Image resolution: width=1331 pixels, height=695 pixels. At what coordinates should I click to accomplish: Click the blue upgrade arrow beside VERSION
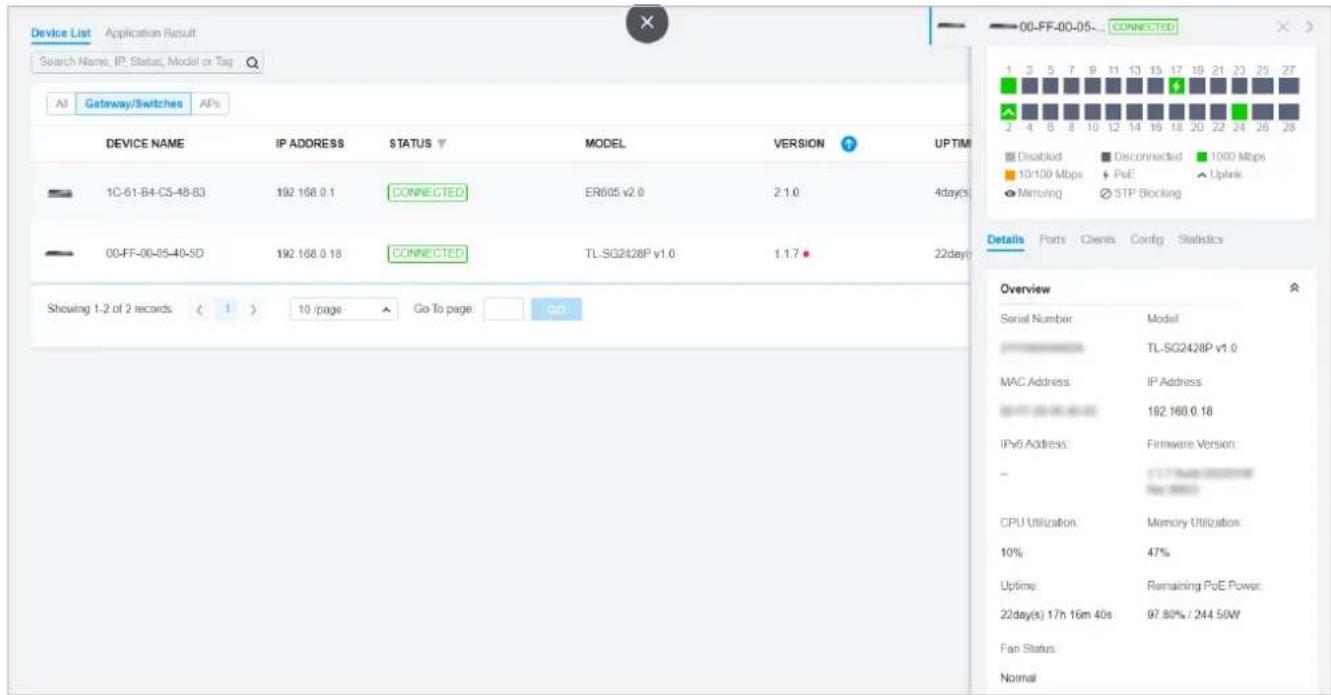[849, 144]
